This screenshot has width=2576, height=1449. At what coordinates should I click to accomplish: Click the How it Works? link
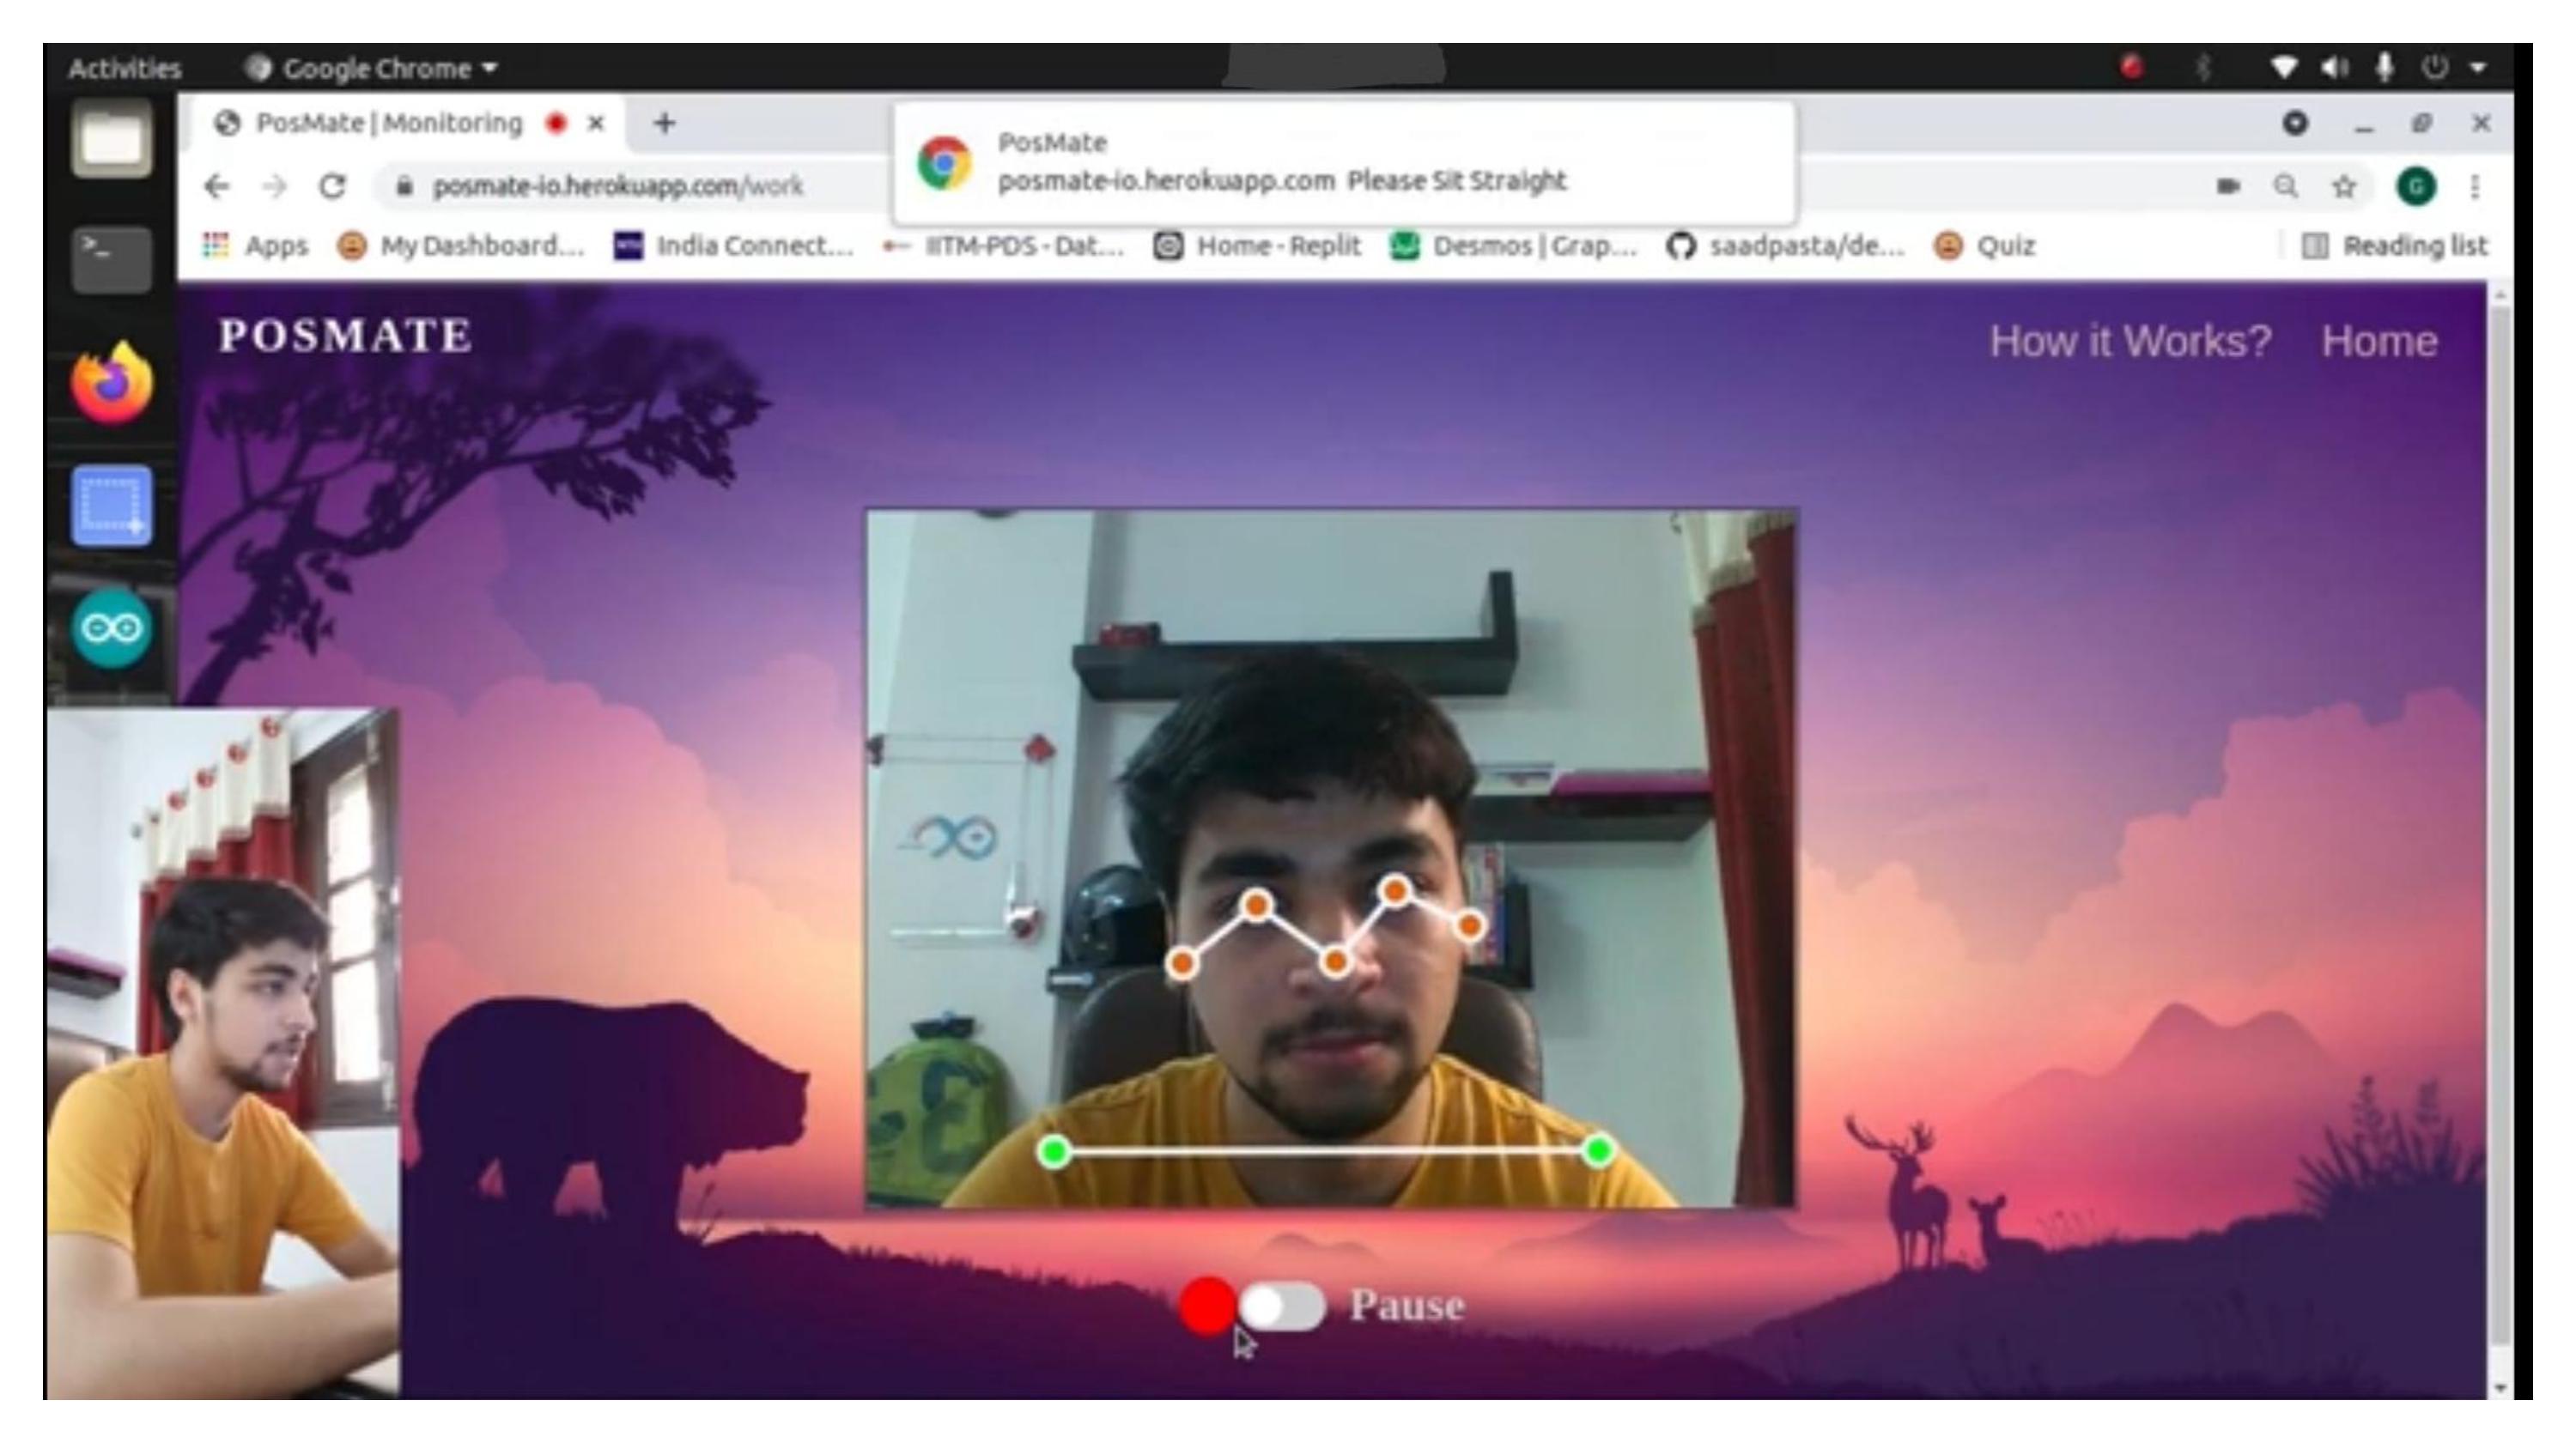2130,341
